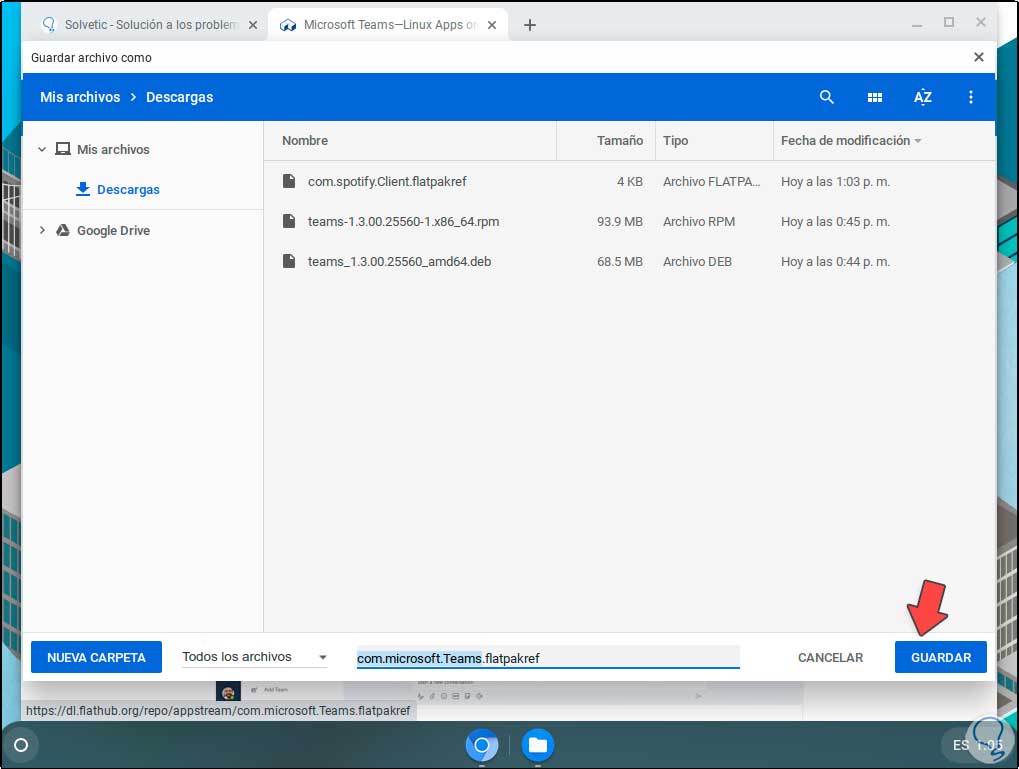Click Descargas in the breadcrumb
Image resolution: width=1019 pixels, height=769 pixels.
179,98
